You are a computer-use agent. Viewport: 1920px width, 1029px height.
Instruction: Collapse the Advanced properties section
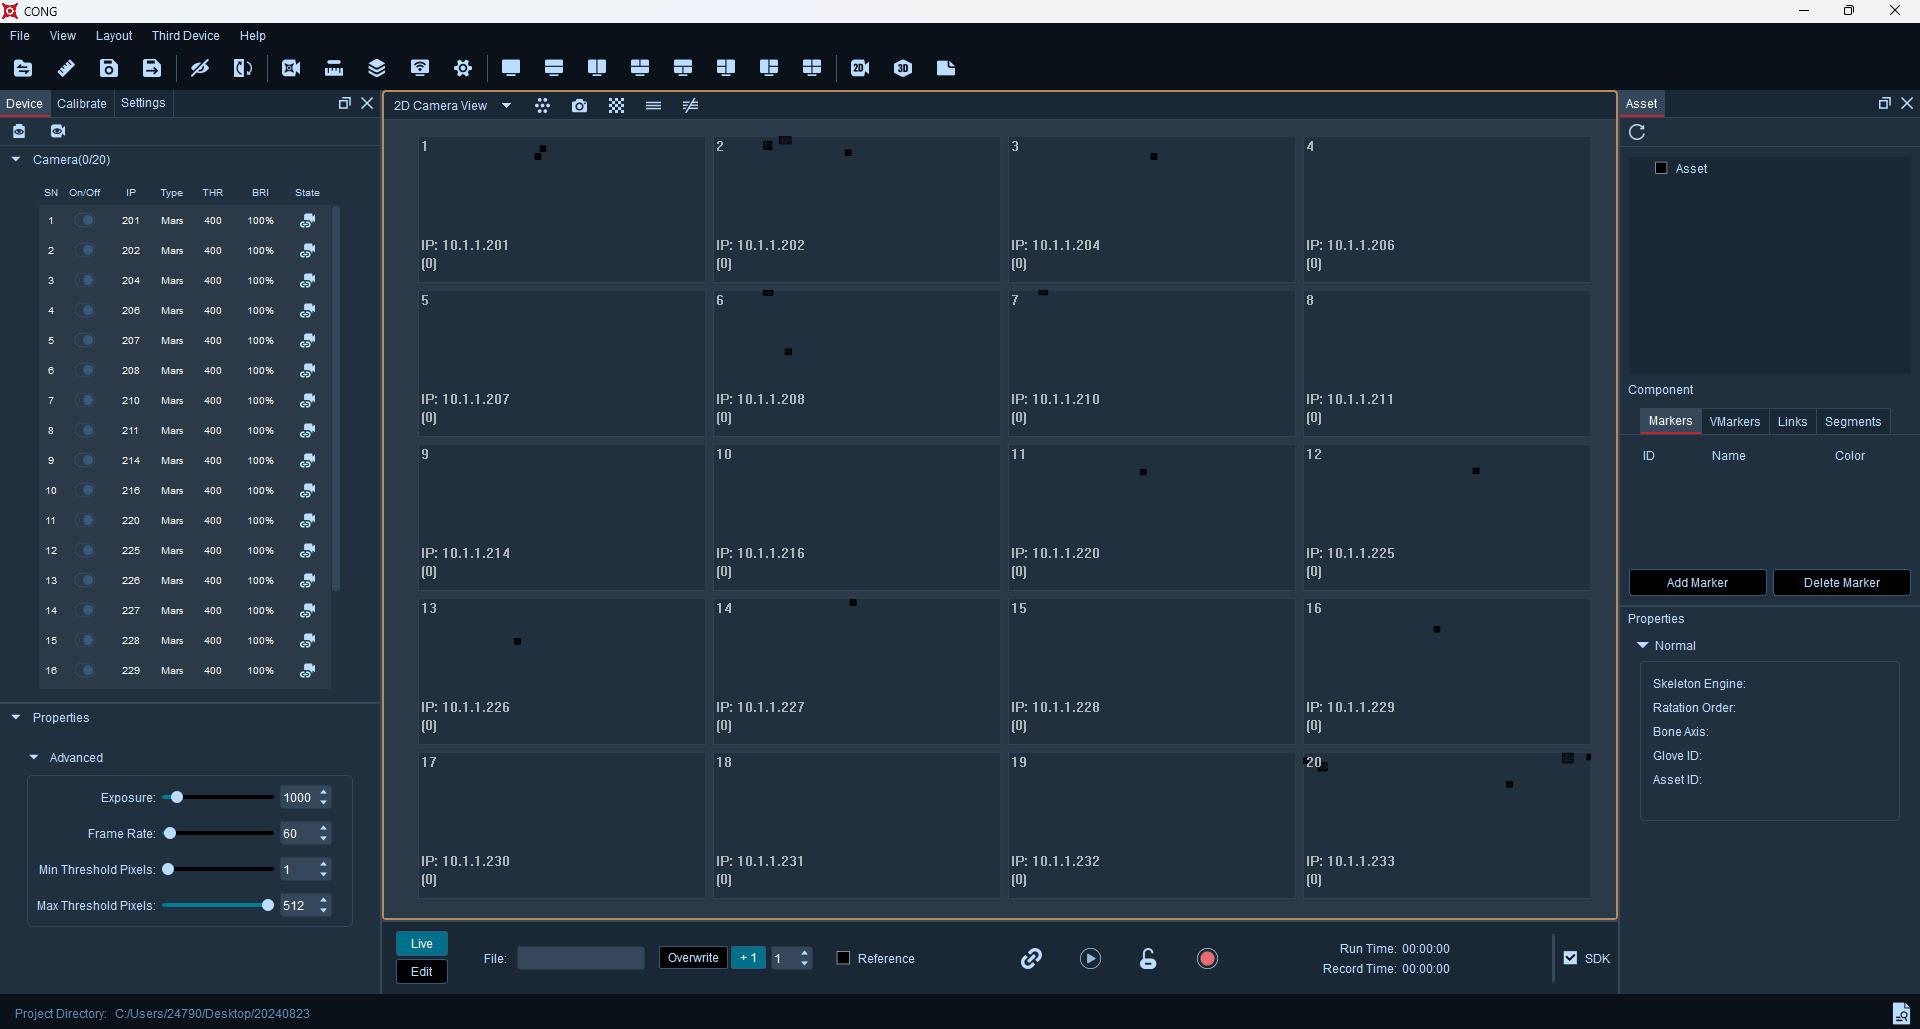click(x=34, y=758)
